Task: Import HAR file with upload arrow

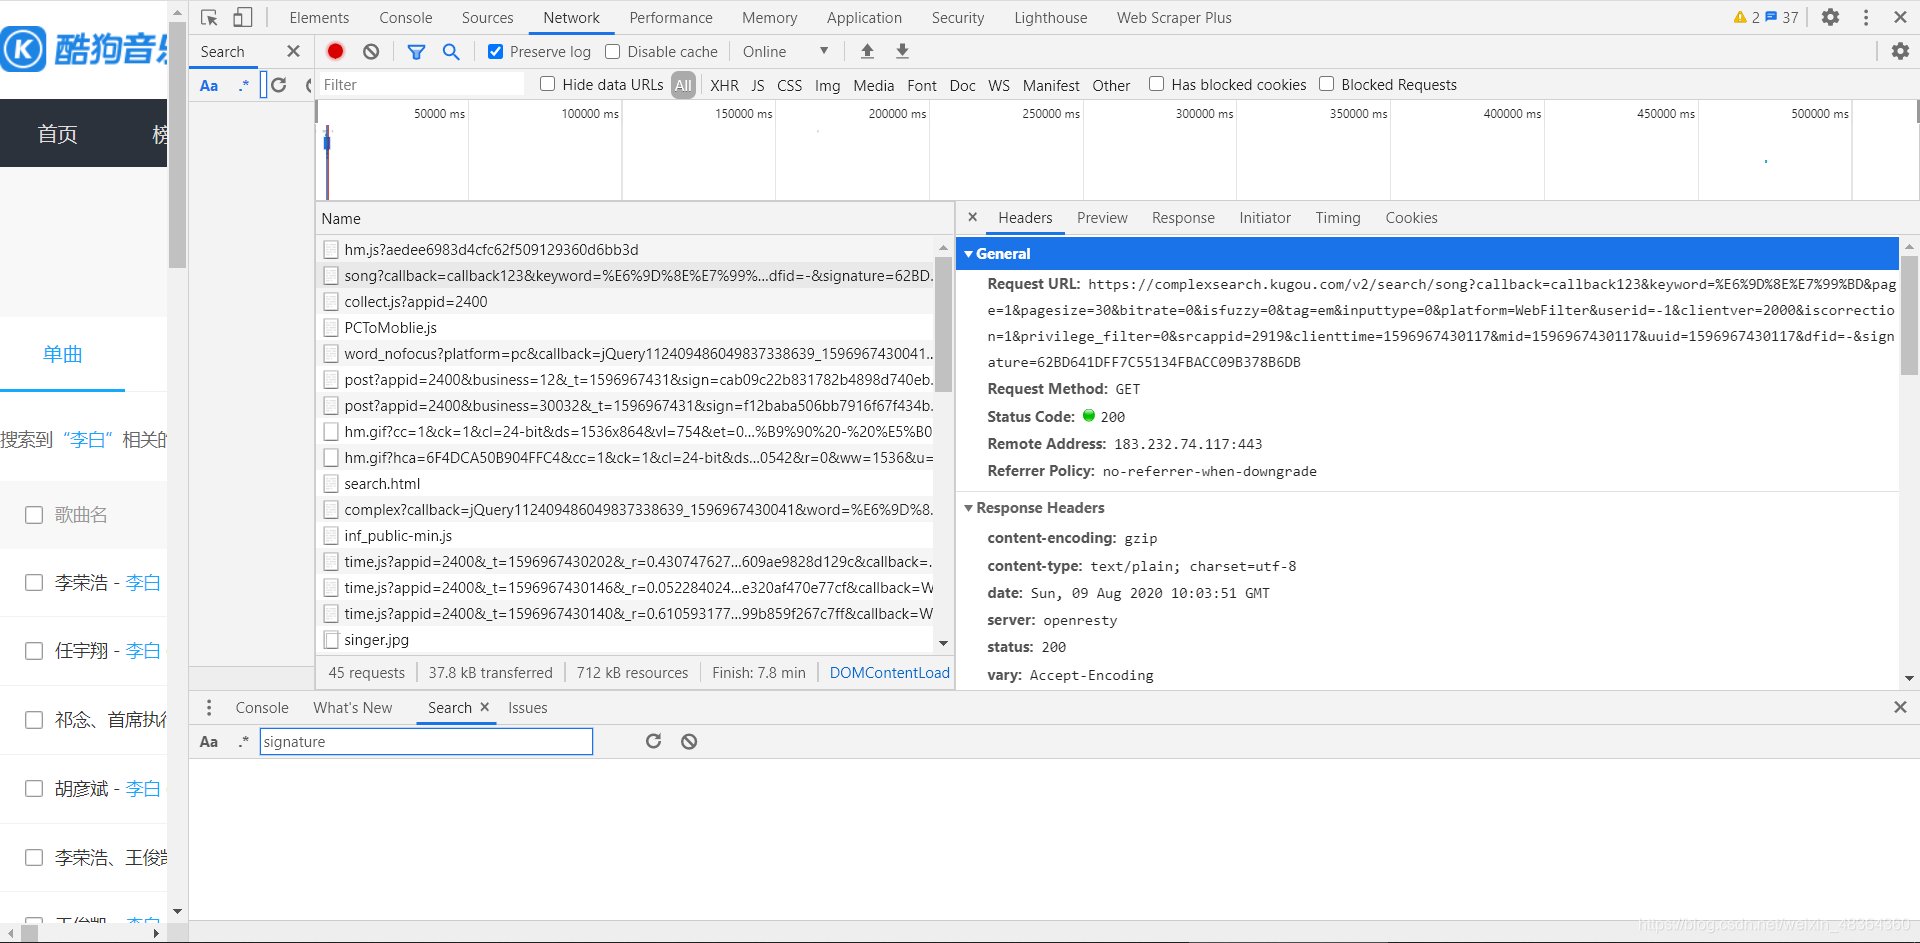Action: (867, 51)
